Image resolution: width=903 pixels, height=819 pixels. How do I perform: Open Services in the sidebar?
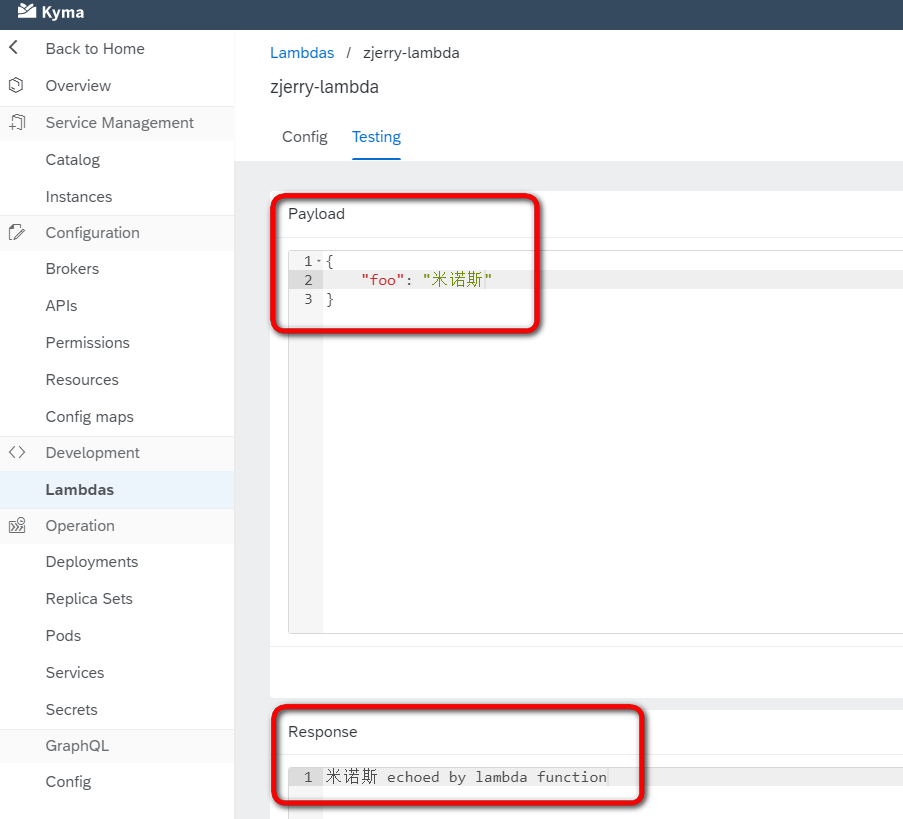(75, 673)
